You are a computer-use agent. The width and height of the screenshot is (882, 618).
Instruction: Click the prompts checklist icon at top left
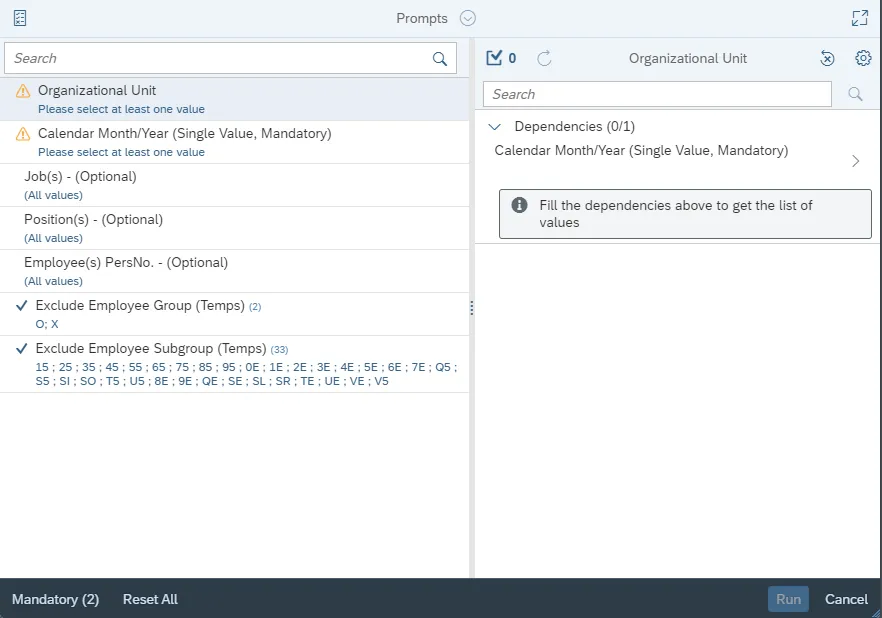[x=20, y=18]
